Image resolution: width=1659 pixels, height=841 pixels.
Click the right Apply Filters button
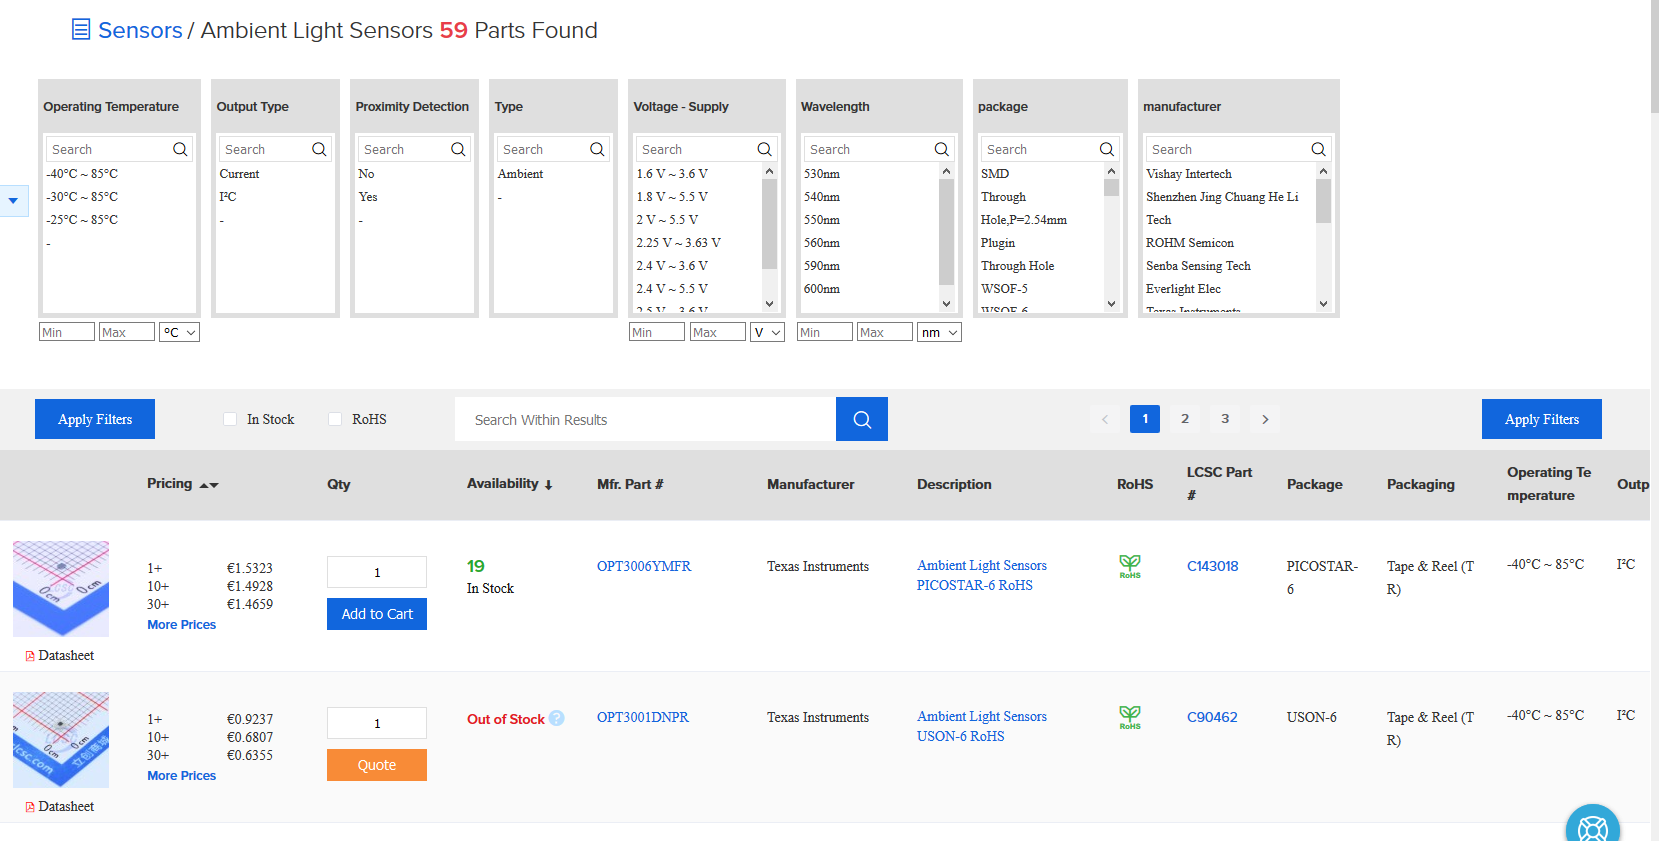(1542, 419)
